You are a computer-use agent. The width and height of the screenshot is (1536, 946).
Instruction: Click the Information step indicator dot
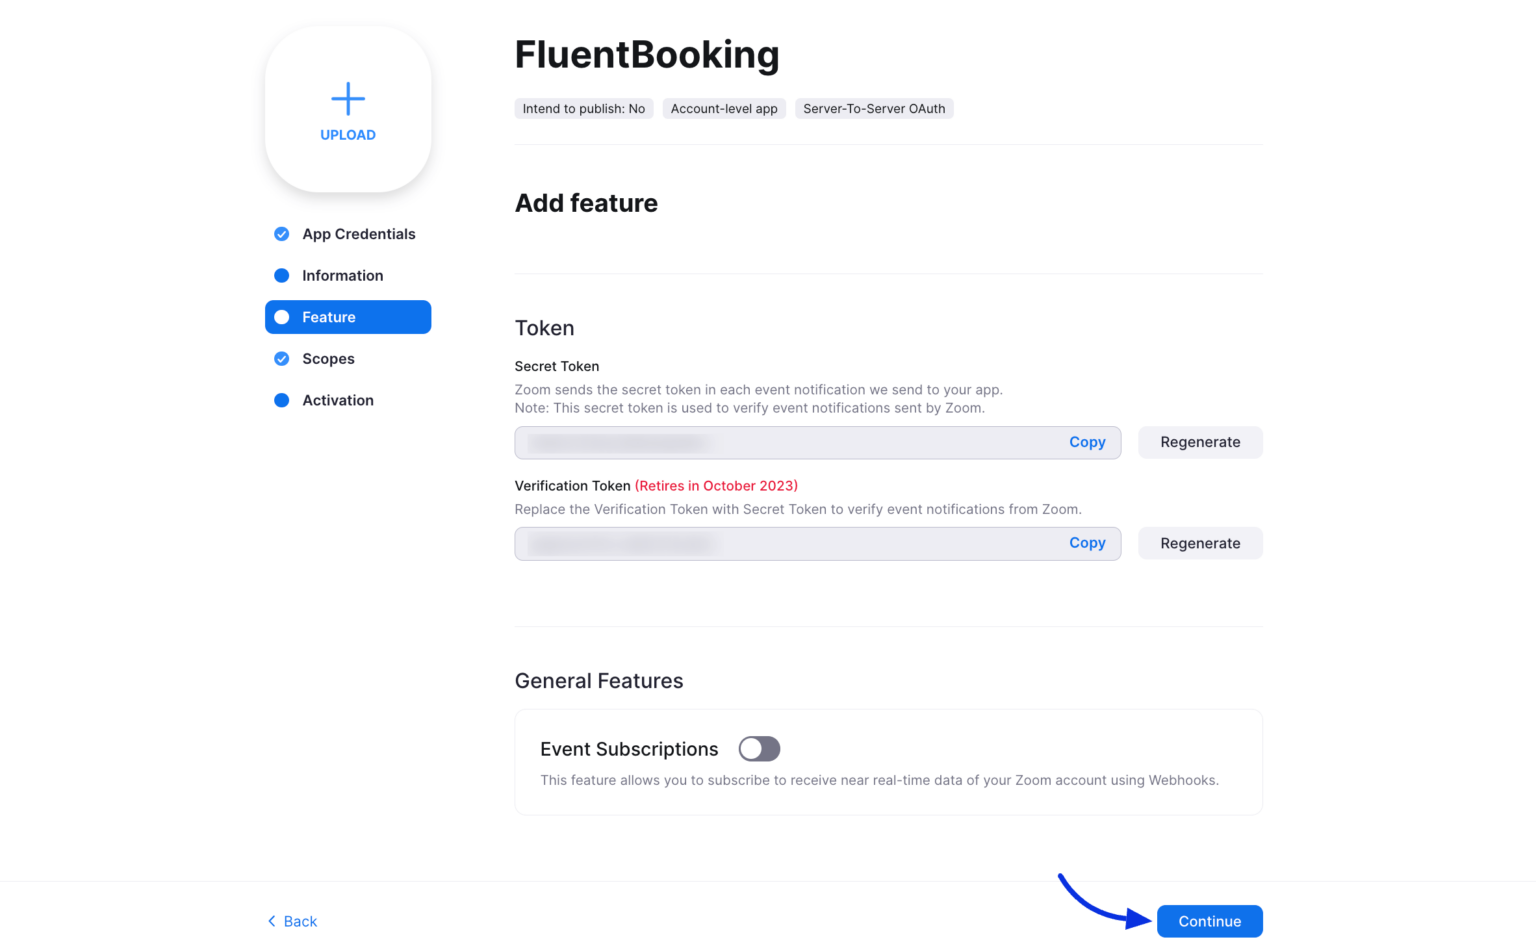pyautogui.click(x=281, y=275)
